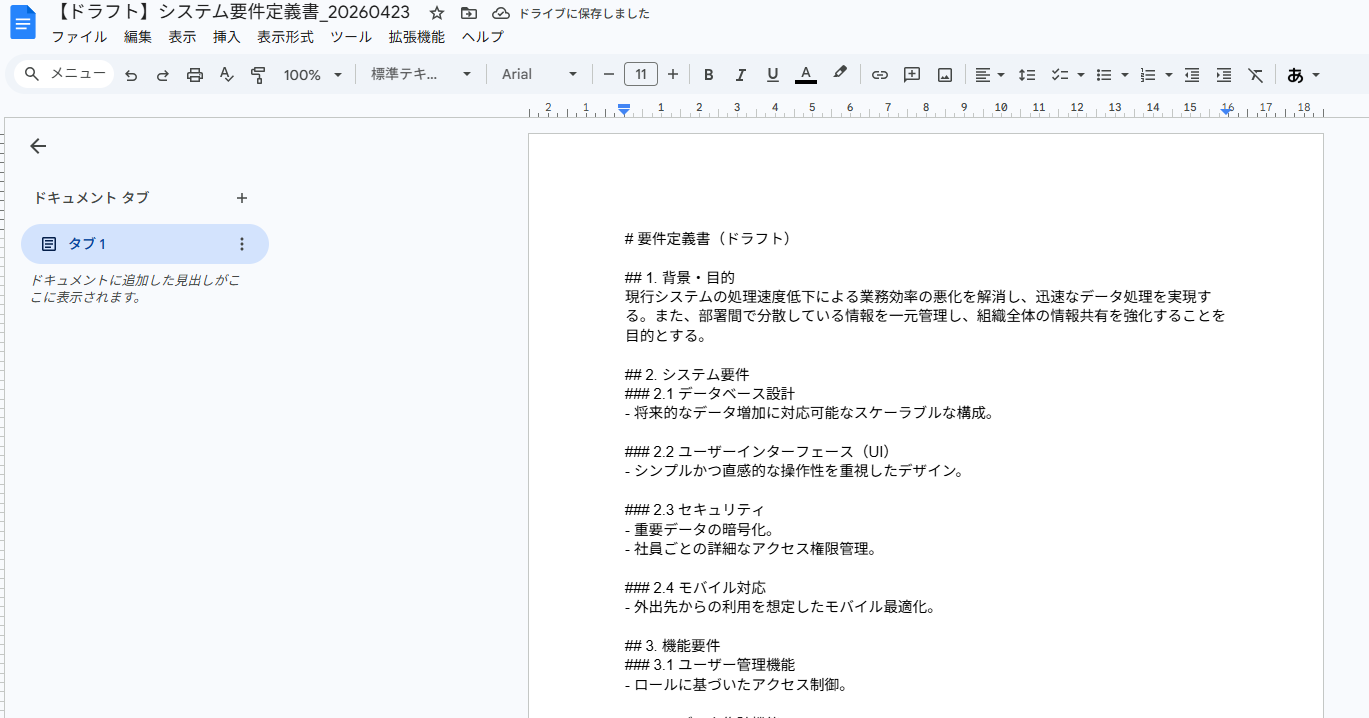Click the left indent marker on ruler
Viewport: 1369px width, 718px height.
[624, 109]
